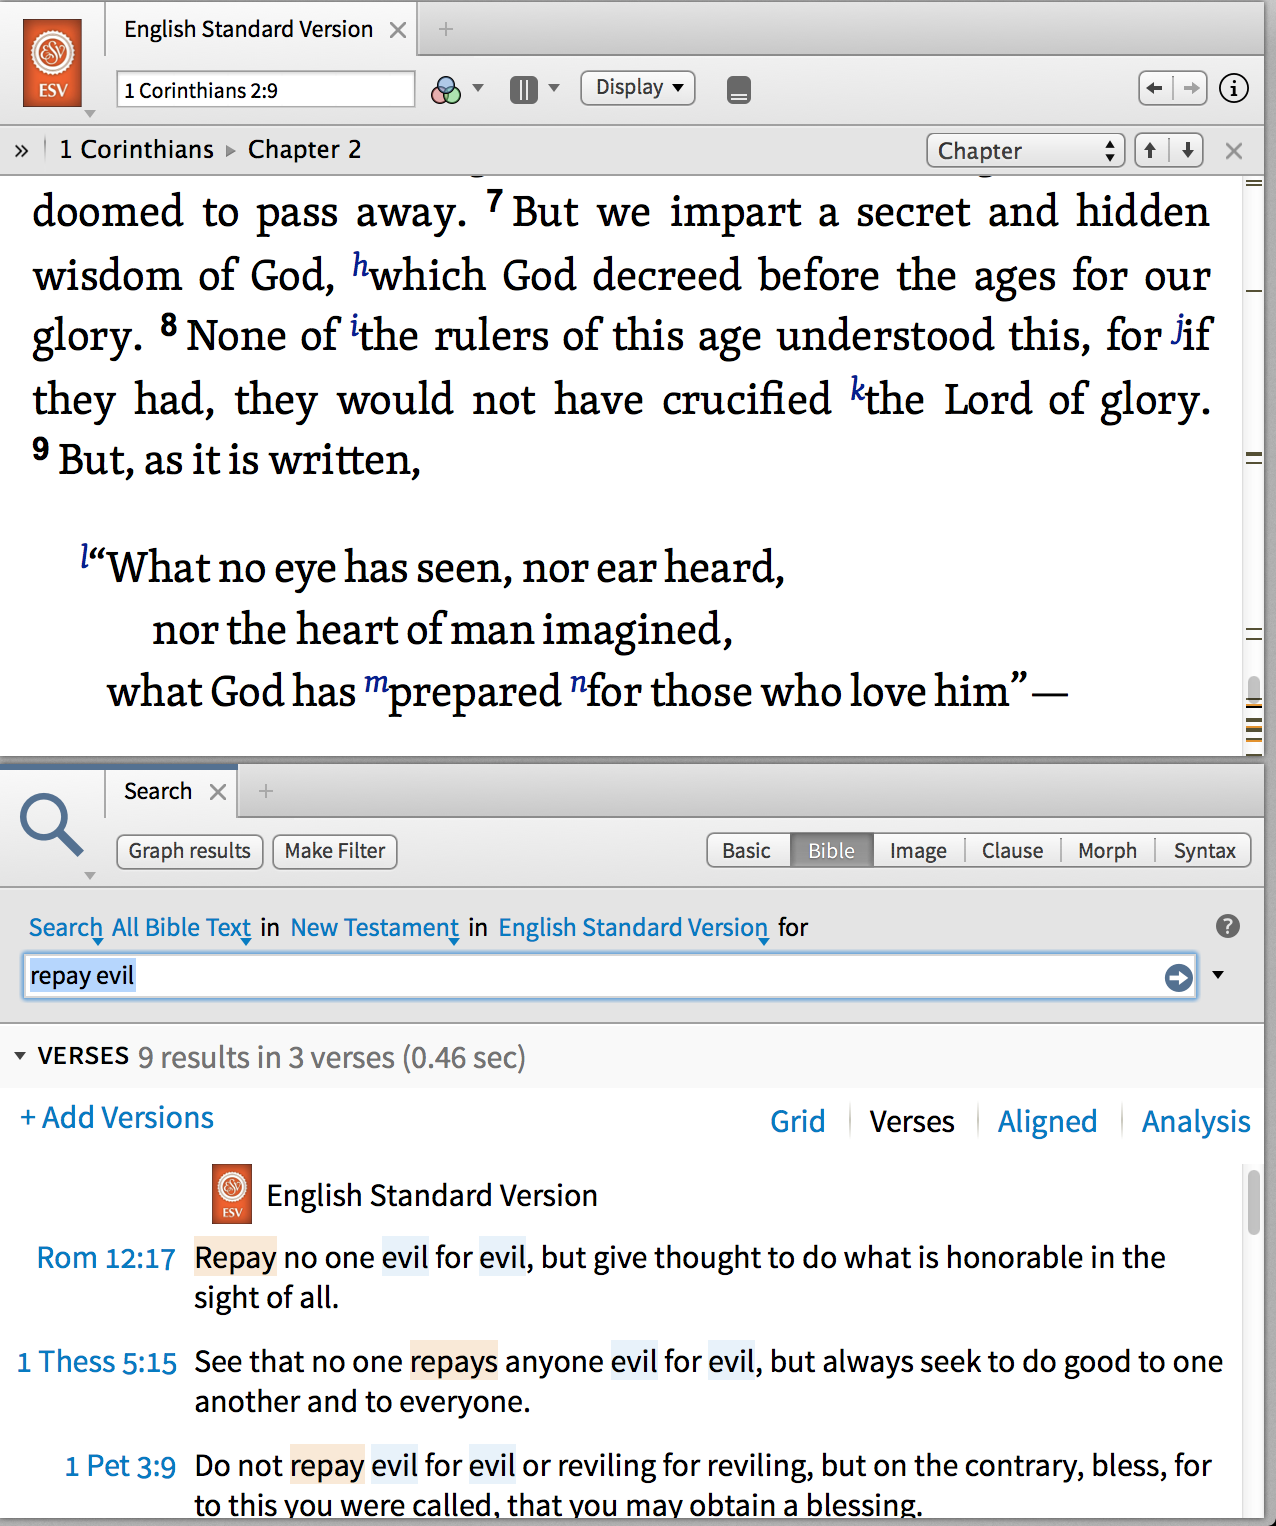Close the Search tab
The height and width of the screenshot is (1526, 1276).
[x=218, y=792]
